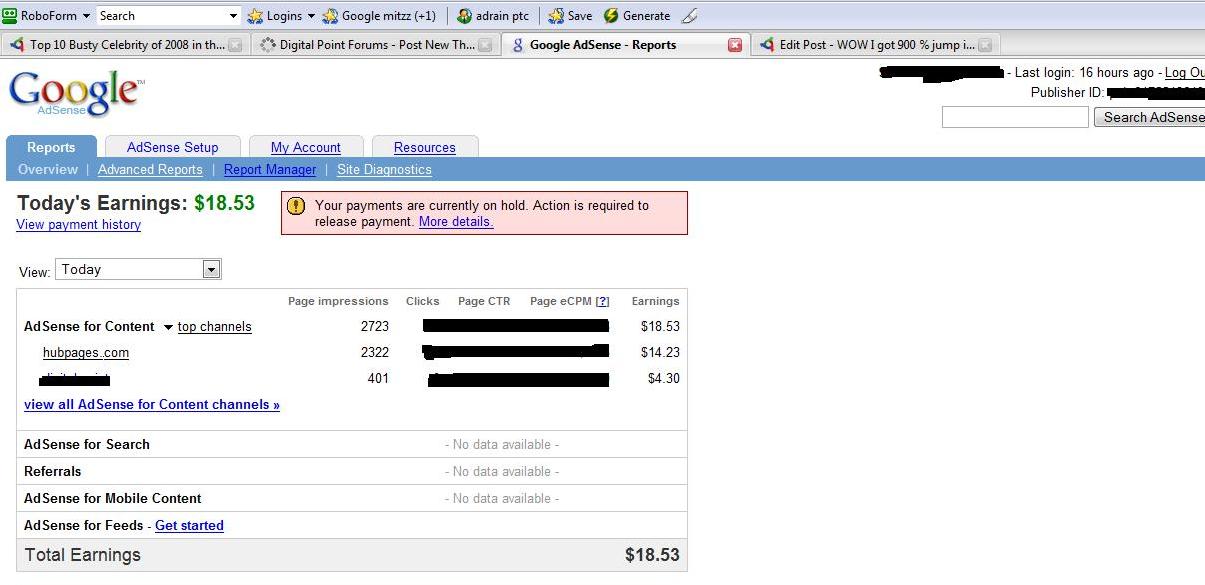Click the top channels link
The image size is (1205, 585).
click(215, 327)
